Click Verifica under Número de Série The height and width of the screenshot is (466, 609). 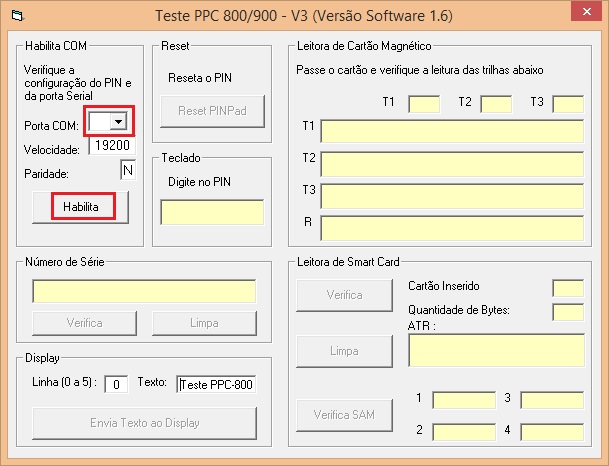(x=84, y=324)
